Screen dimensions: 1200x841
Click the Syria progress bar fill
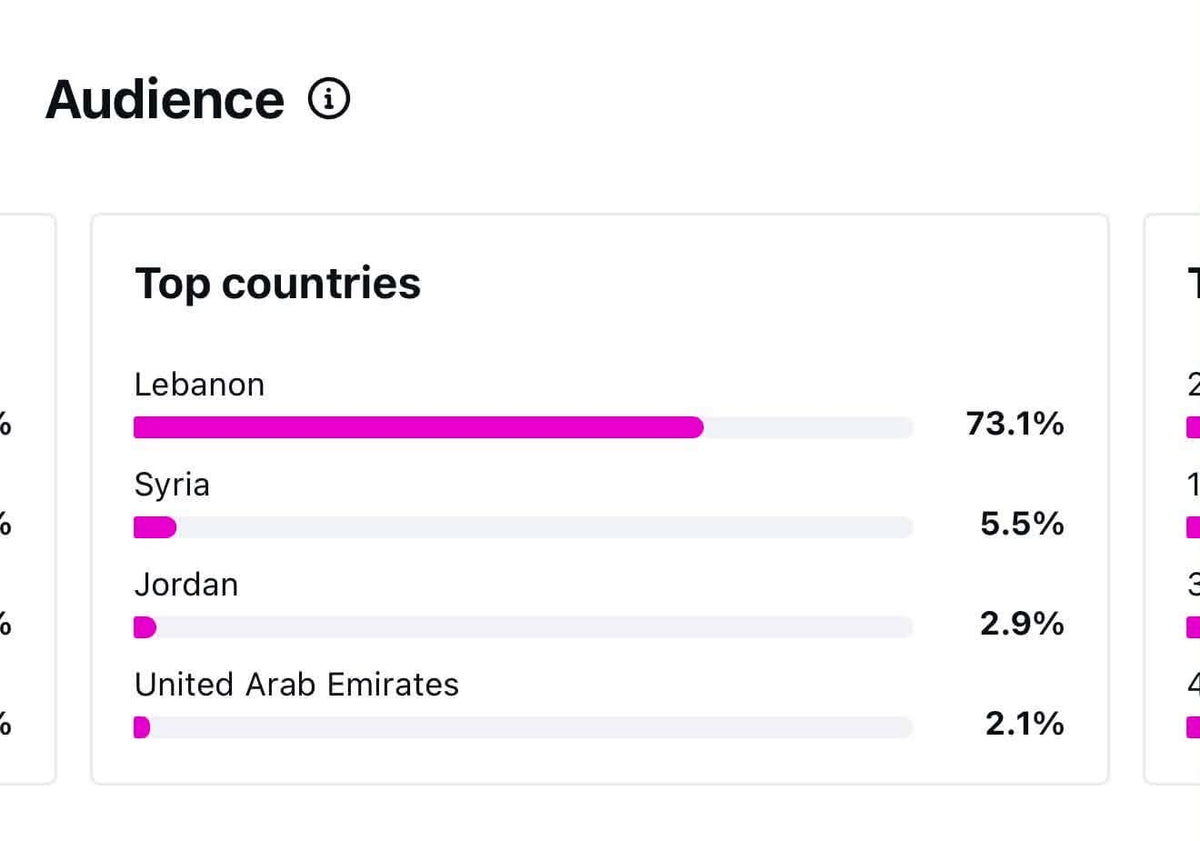coord(155,527)
